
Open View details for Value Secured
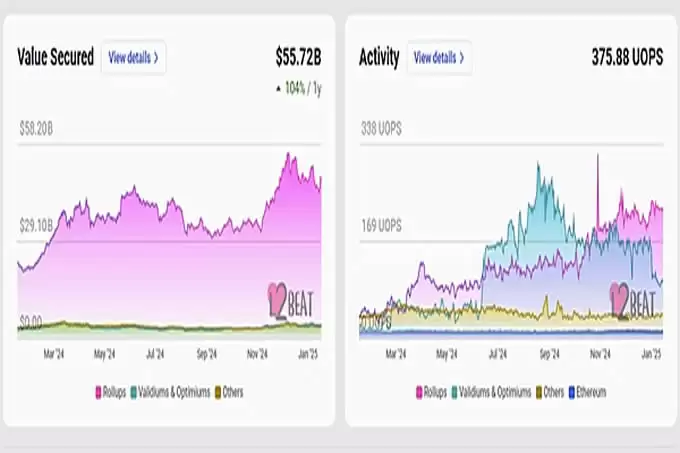pos(133,57)
